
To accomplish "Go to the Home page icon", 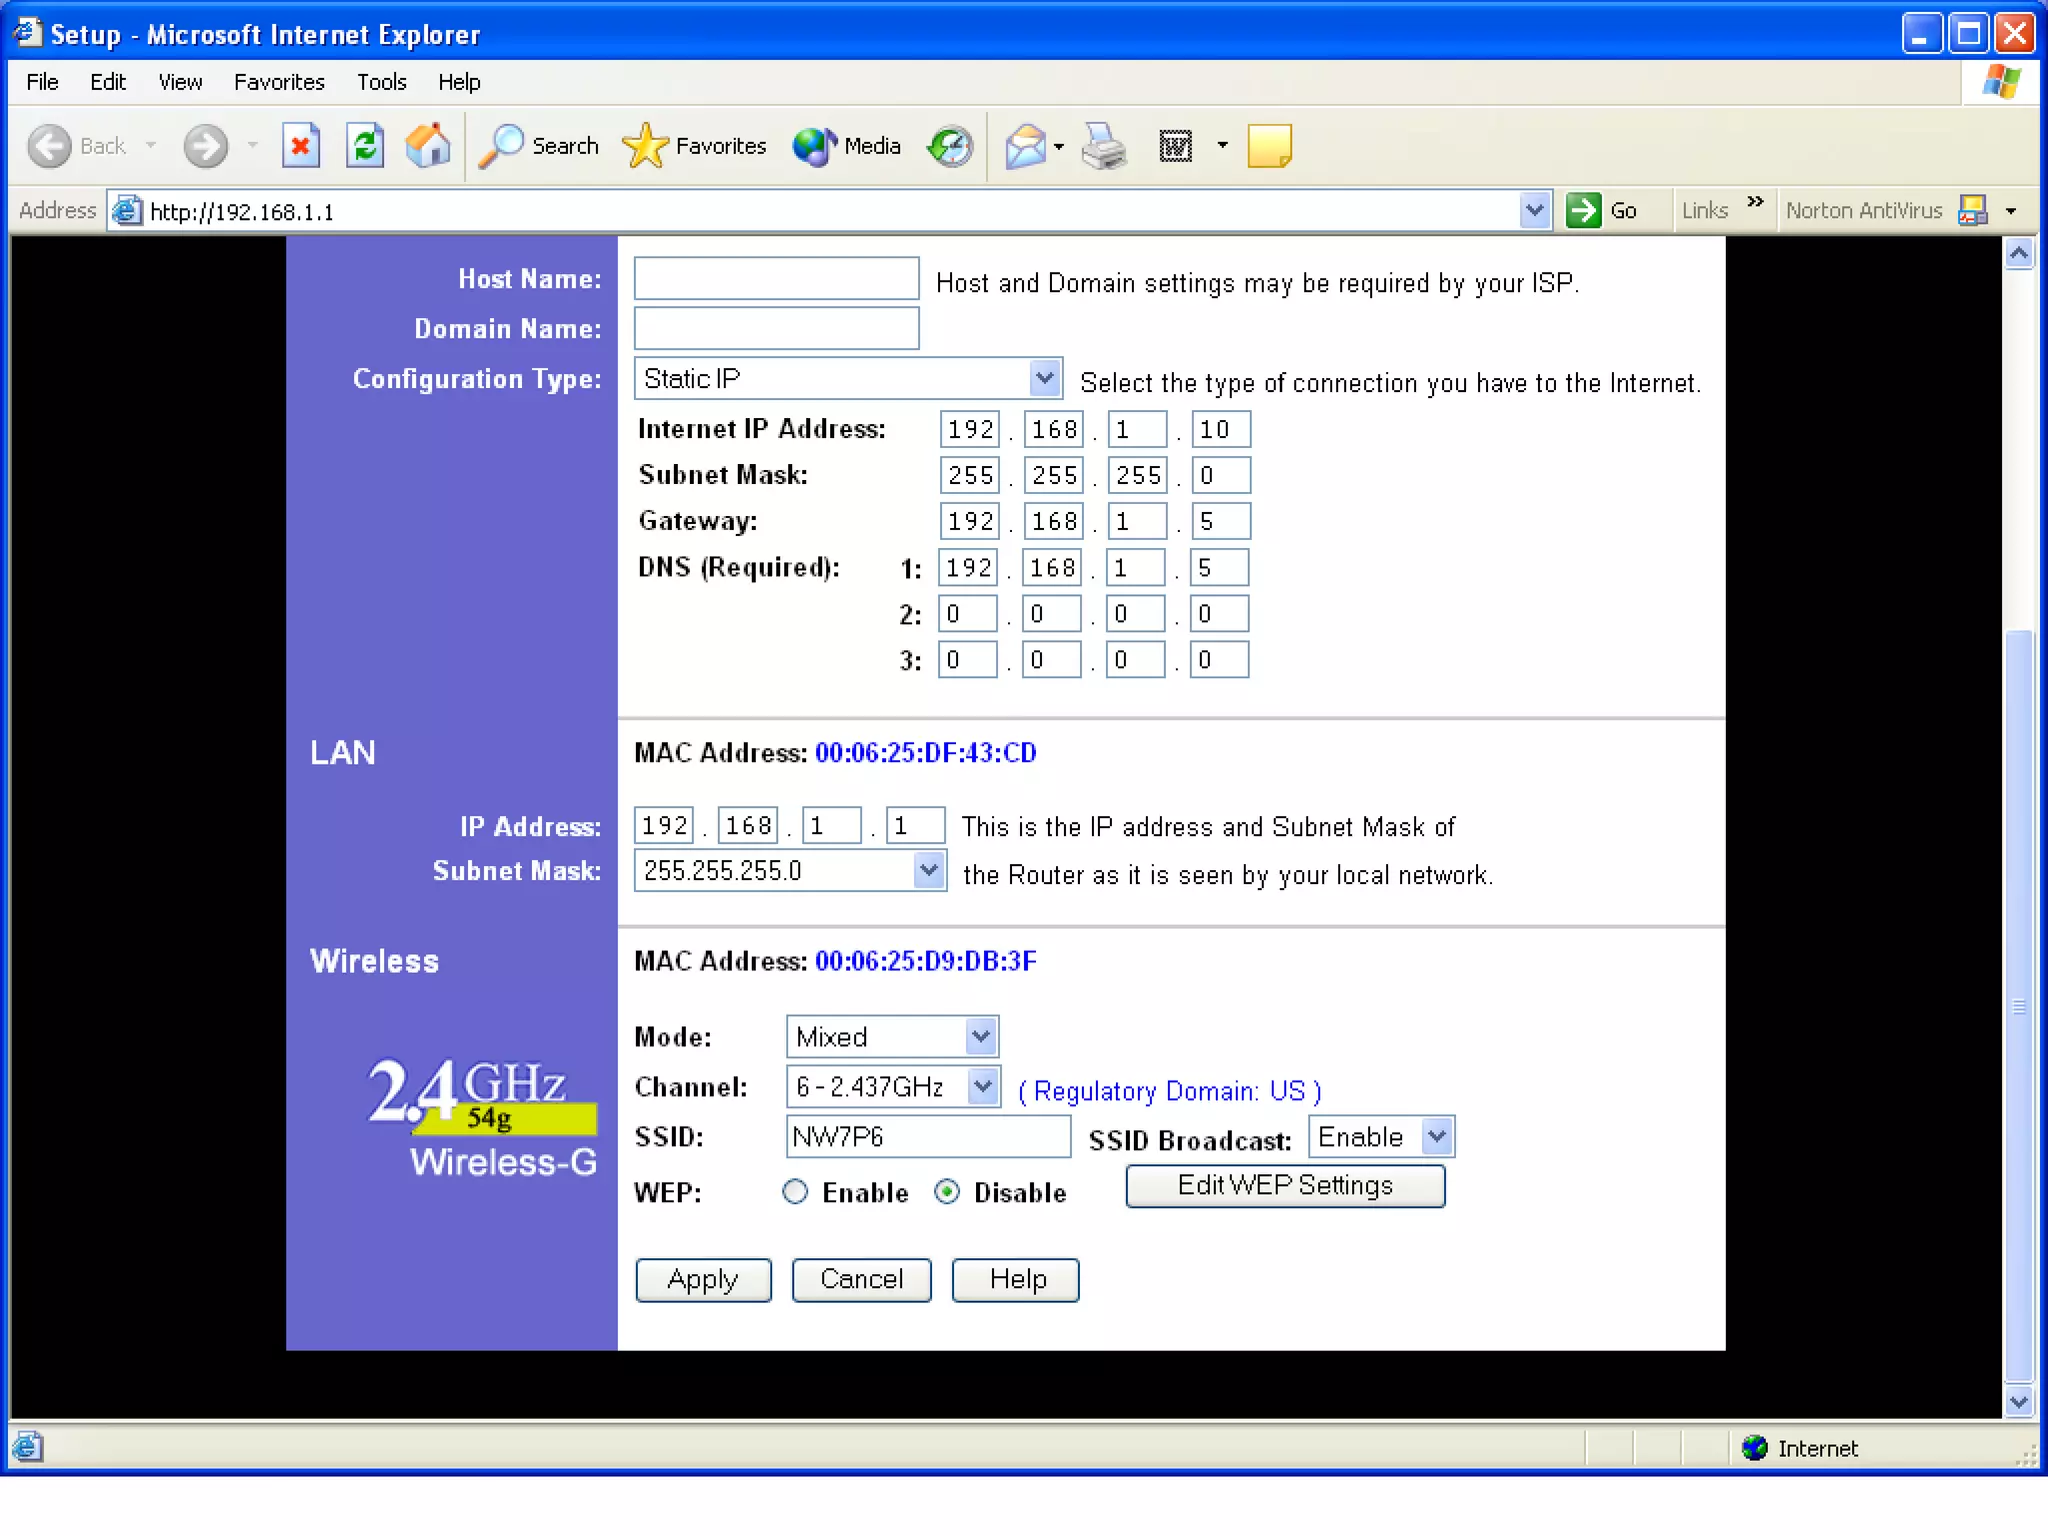I will [428, 147].
